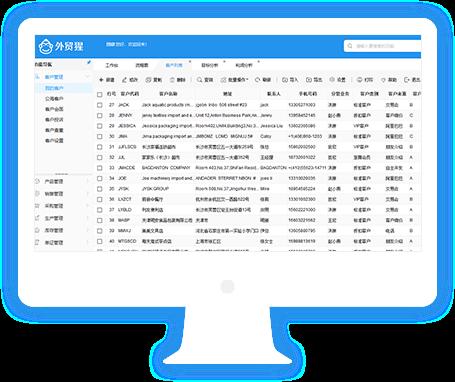
Task: Check the box for row 28 JENNY
Action: (100, 116)
